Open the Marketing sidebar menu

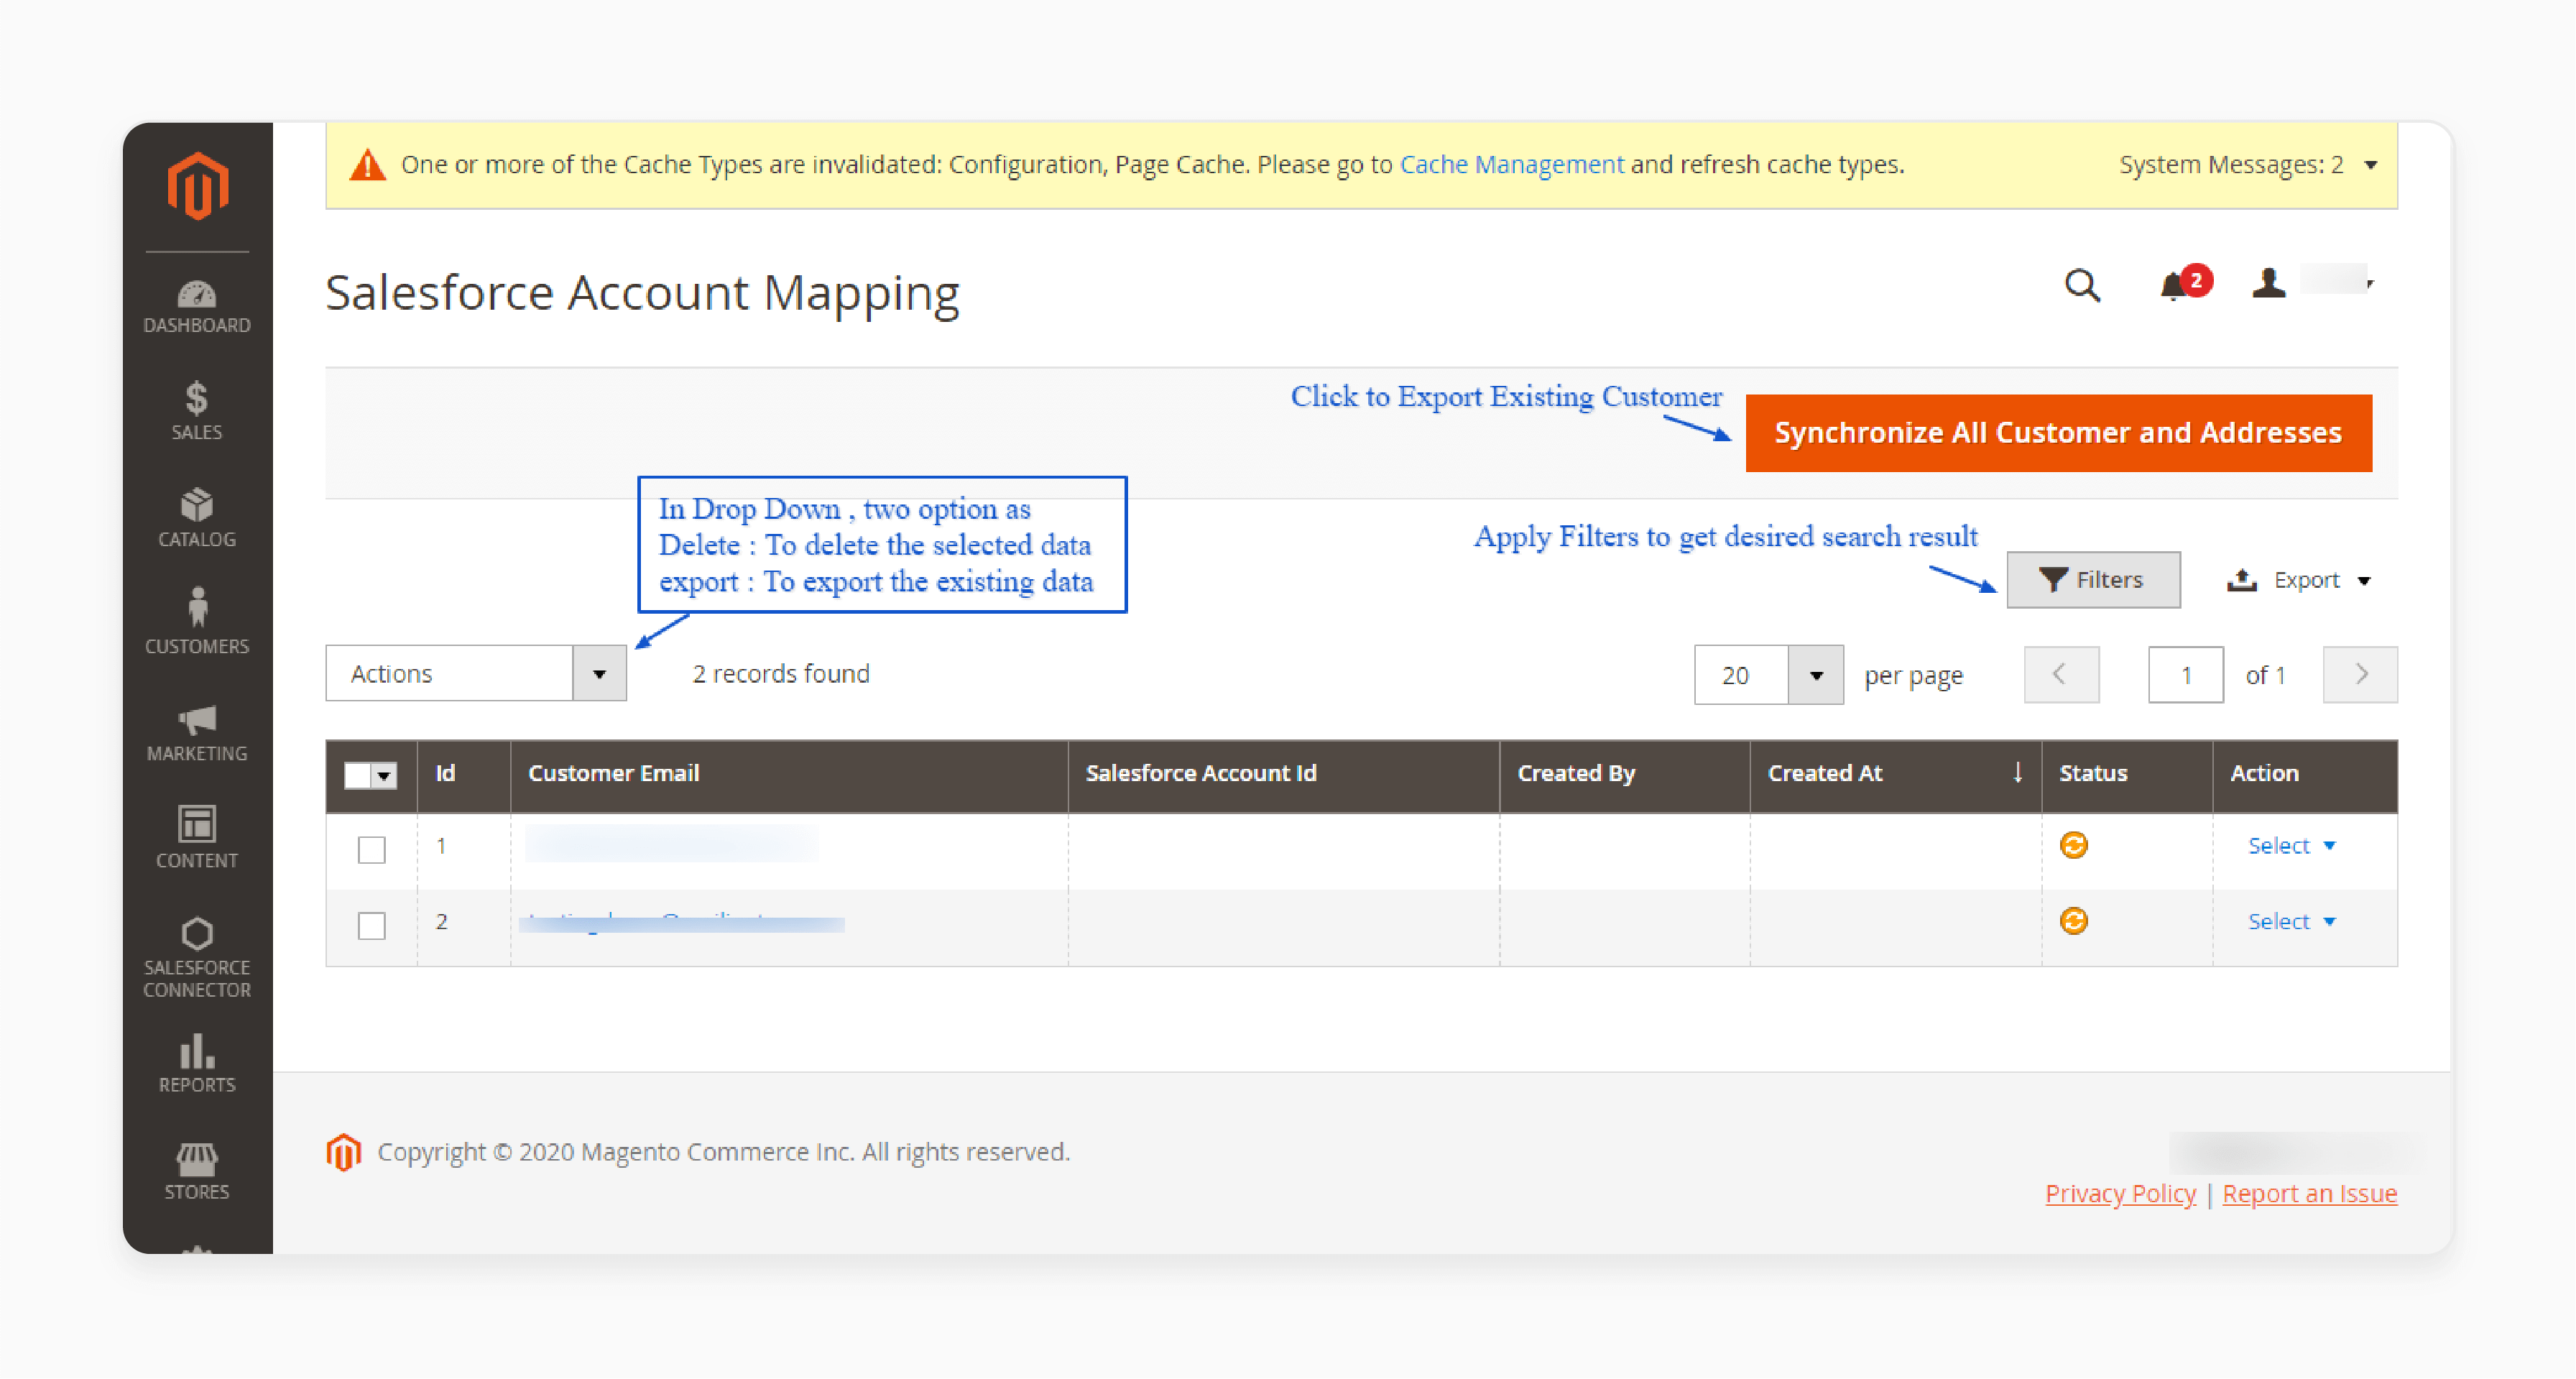point(197,734)
